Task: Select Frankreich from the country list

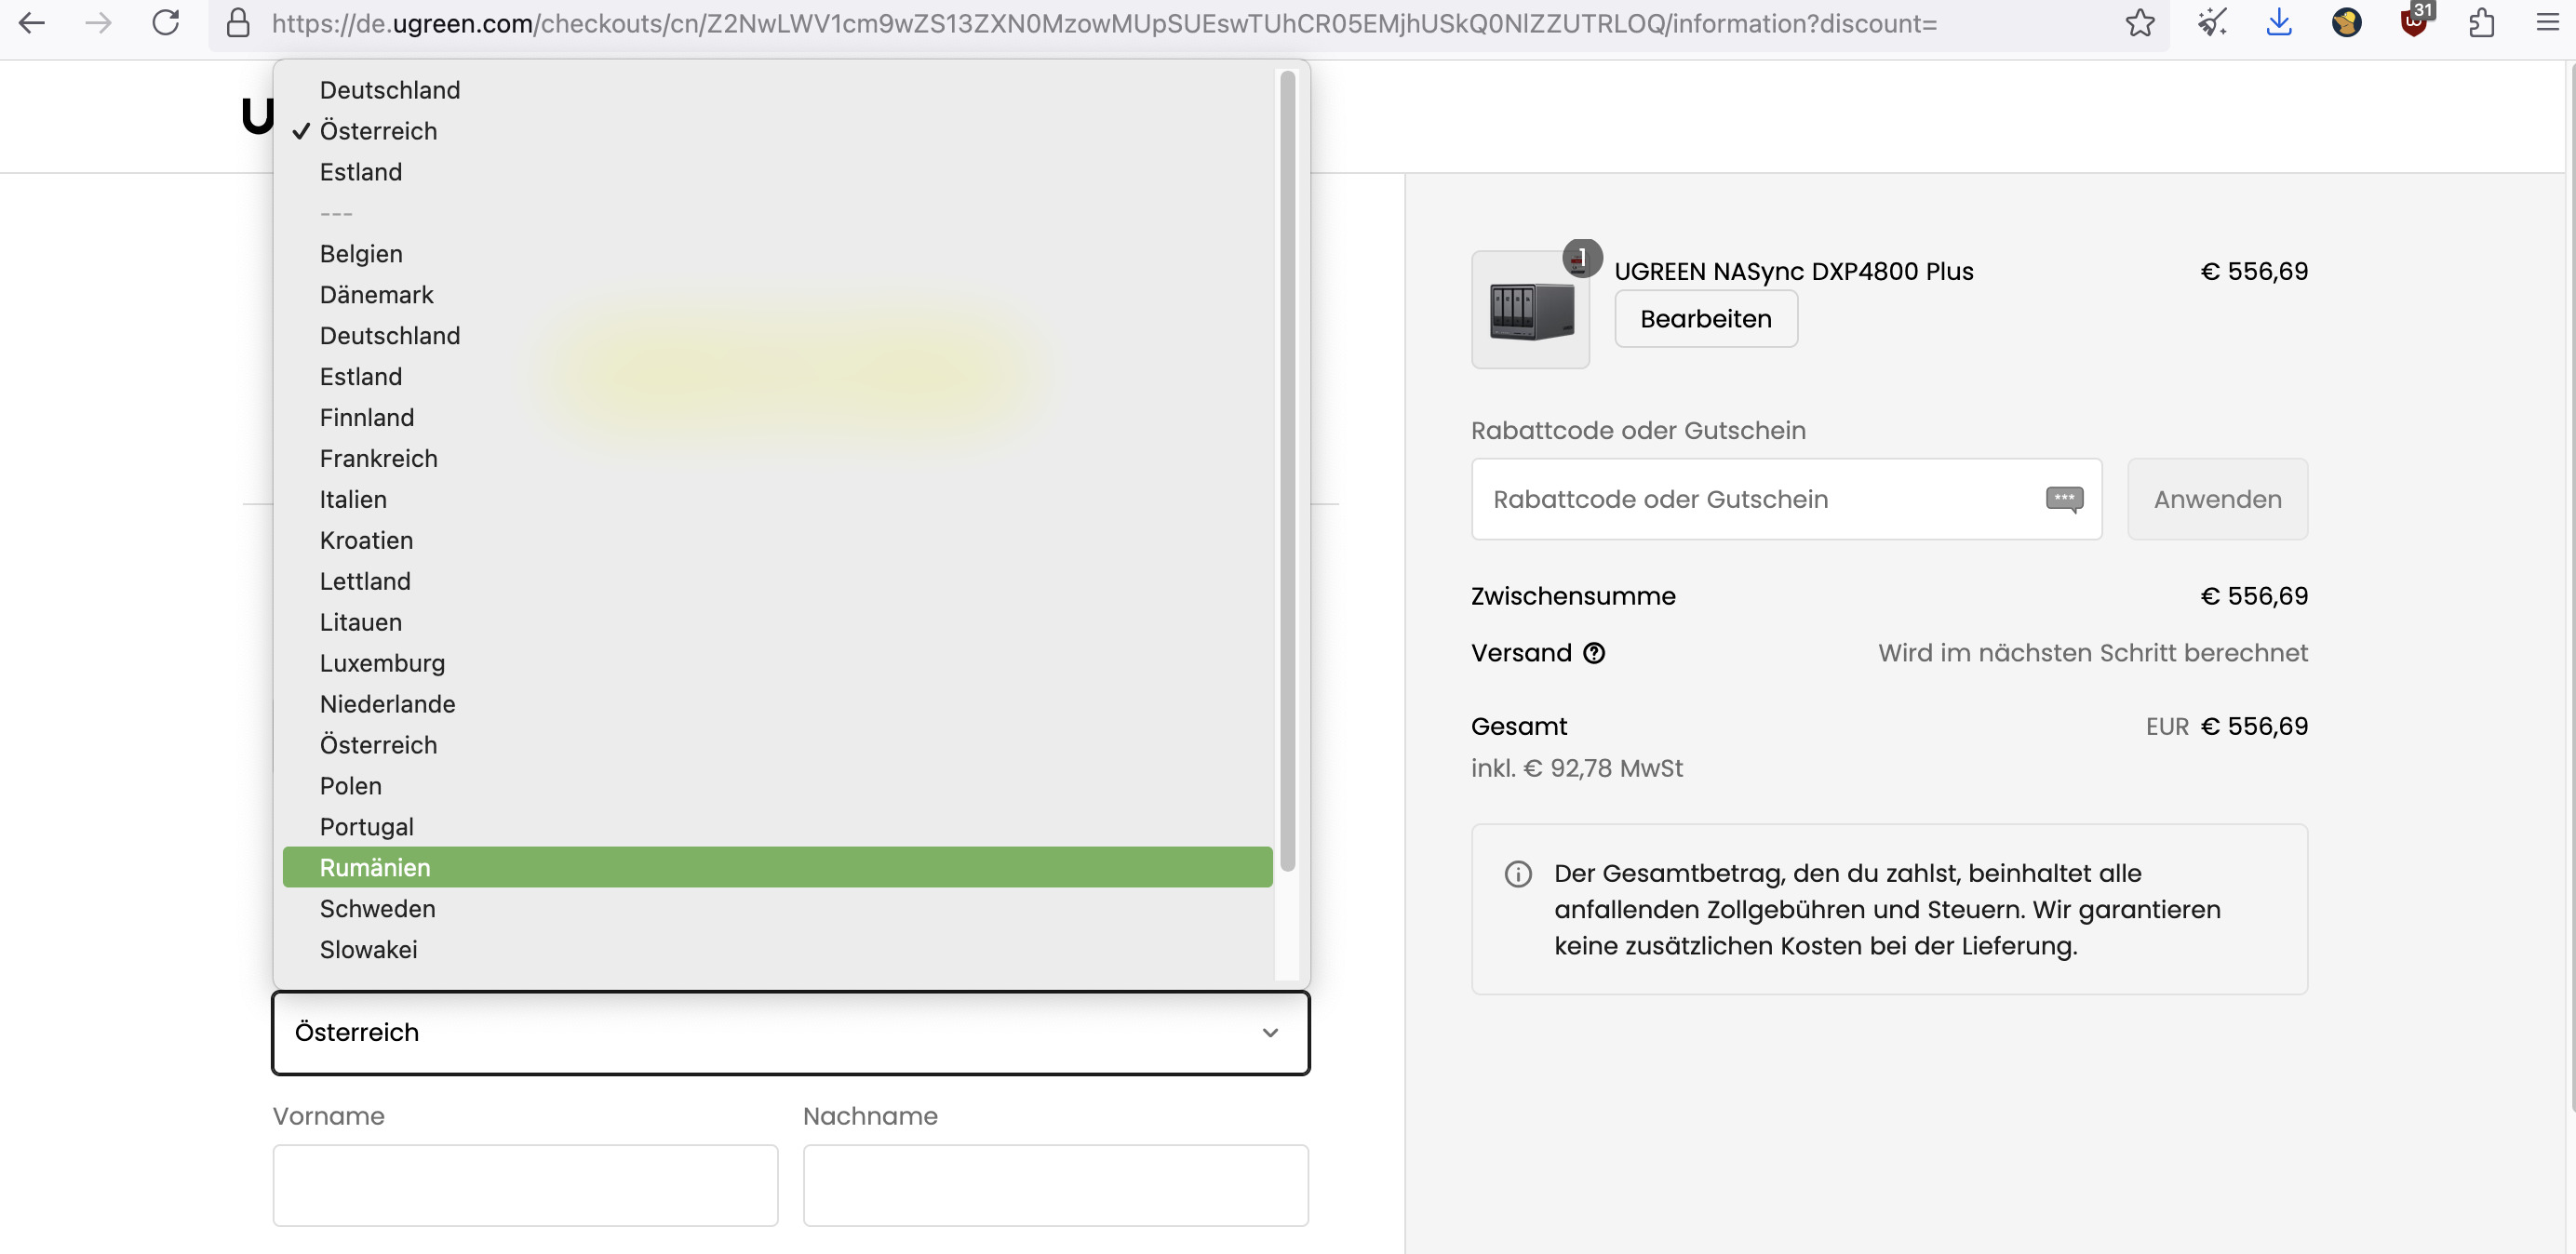Action: (x=379, y=458)
